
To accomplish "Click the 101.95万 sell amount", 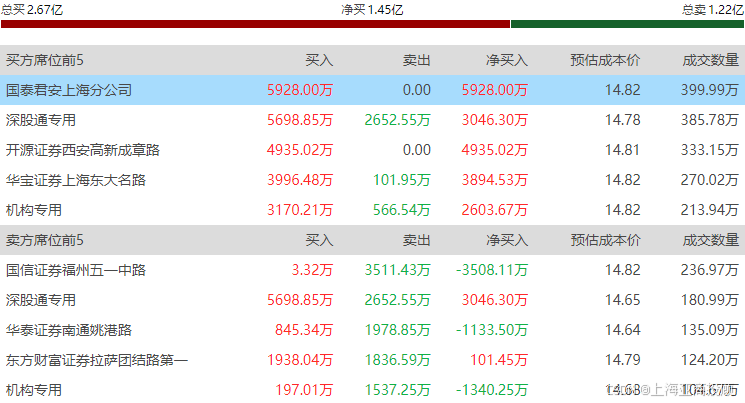I will click(401, 180).
